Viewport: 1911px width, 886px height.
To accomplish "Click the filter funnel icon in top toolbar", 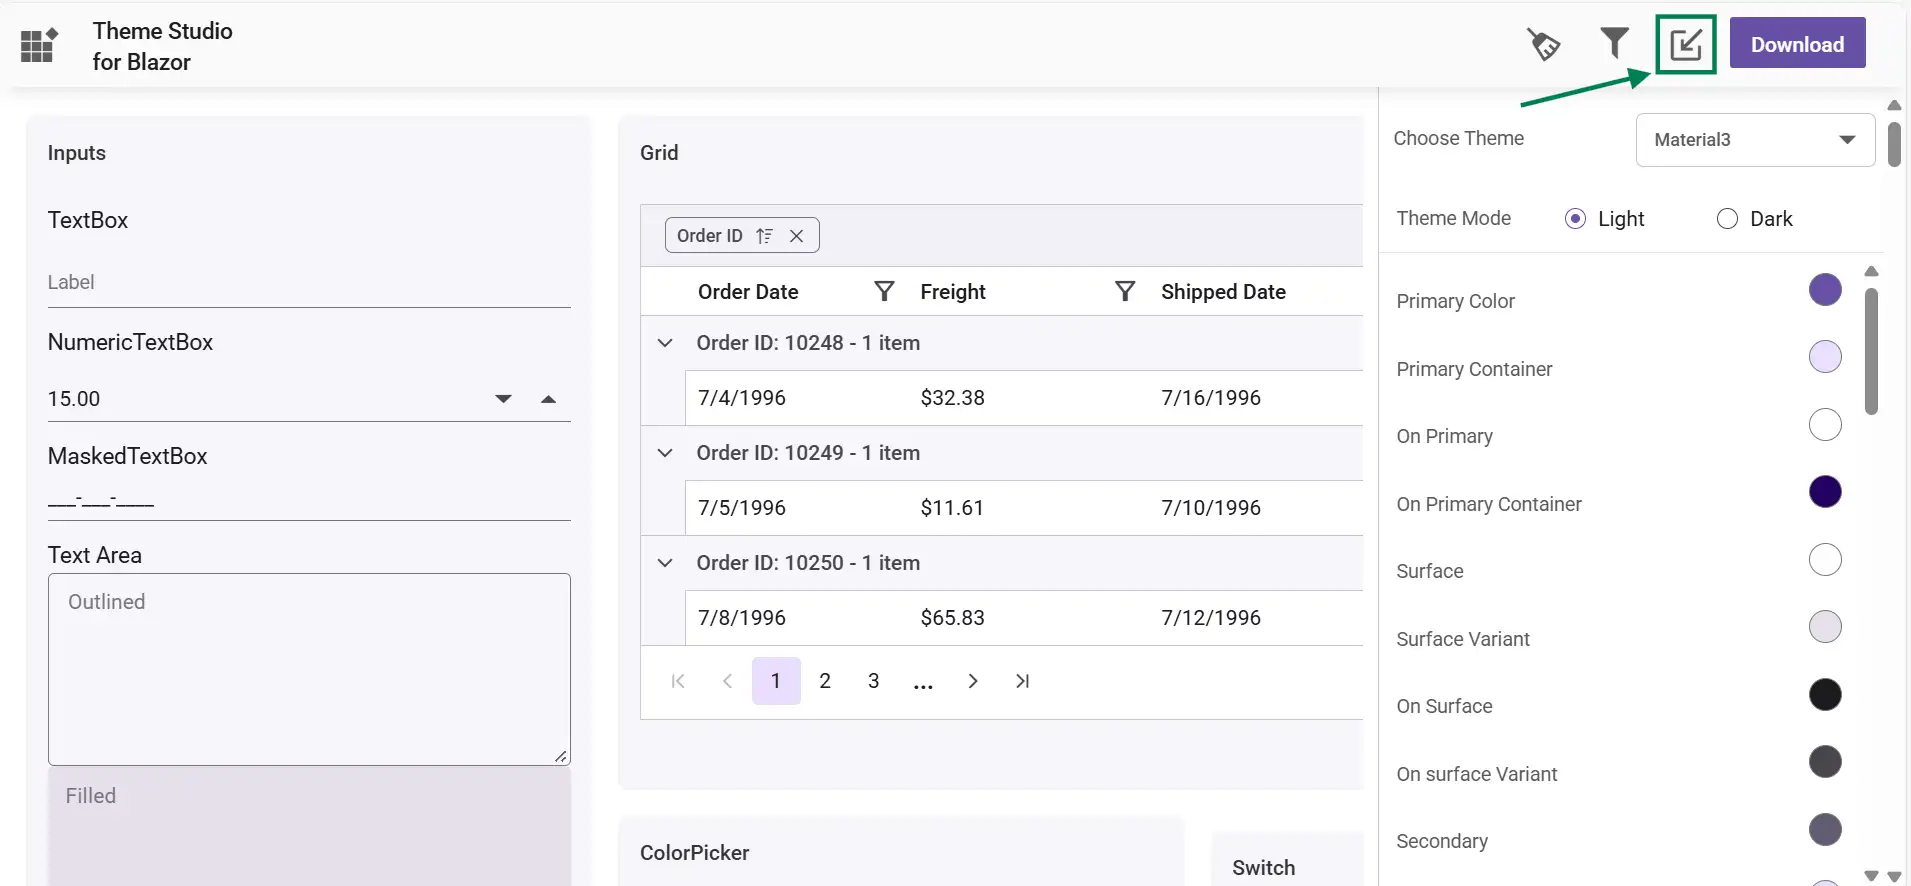I will tap(1614, 43).
